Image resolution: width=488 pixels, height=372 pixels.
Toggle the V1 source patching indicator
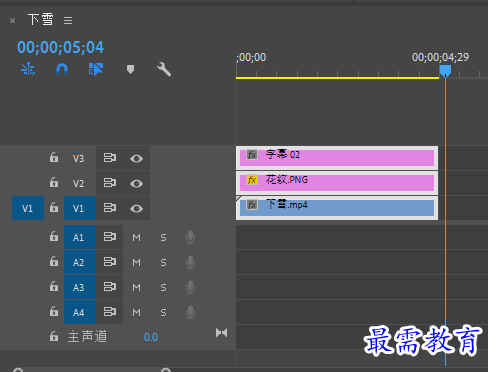pos(28,208)
